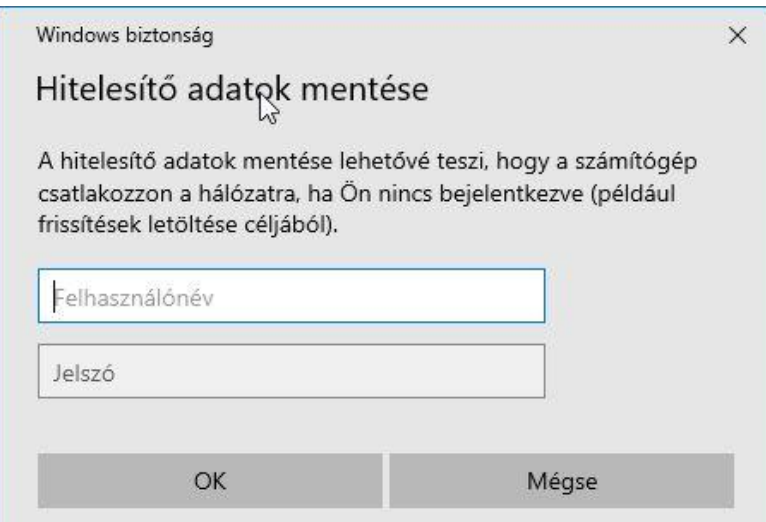Click the Windows biztonság title text
This screenshot has height=522, width=766.
click(125, 36)
